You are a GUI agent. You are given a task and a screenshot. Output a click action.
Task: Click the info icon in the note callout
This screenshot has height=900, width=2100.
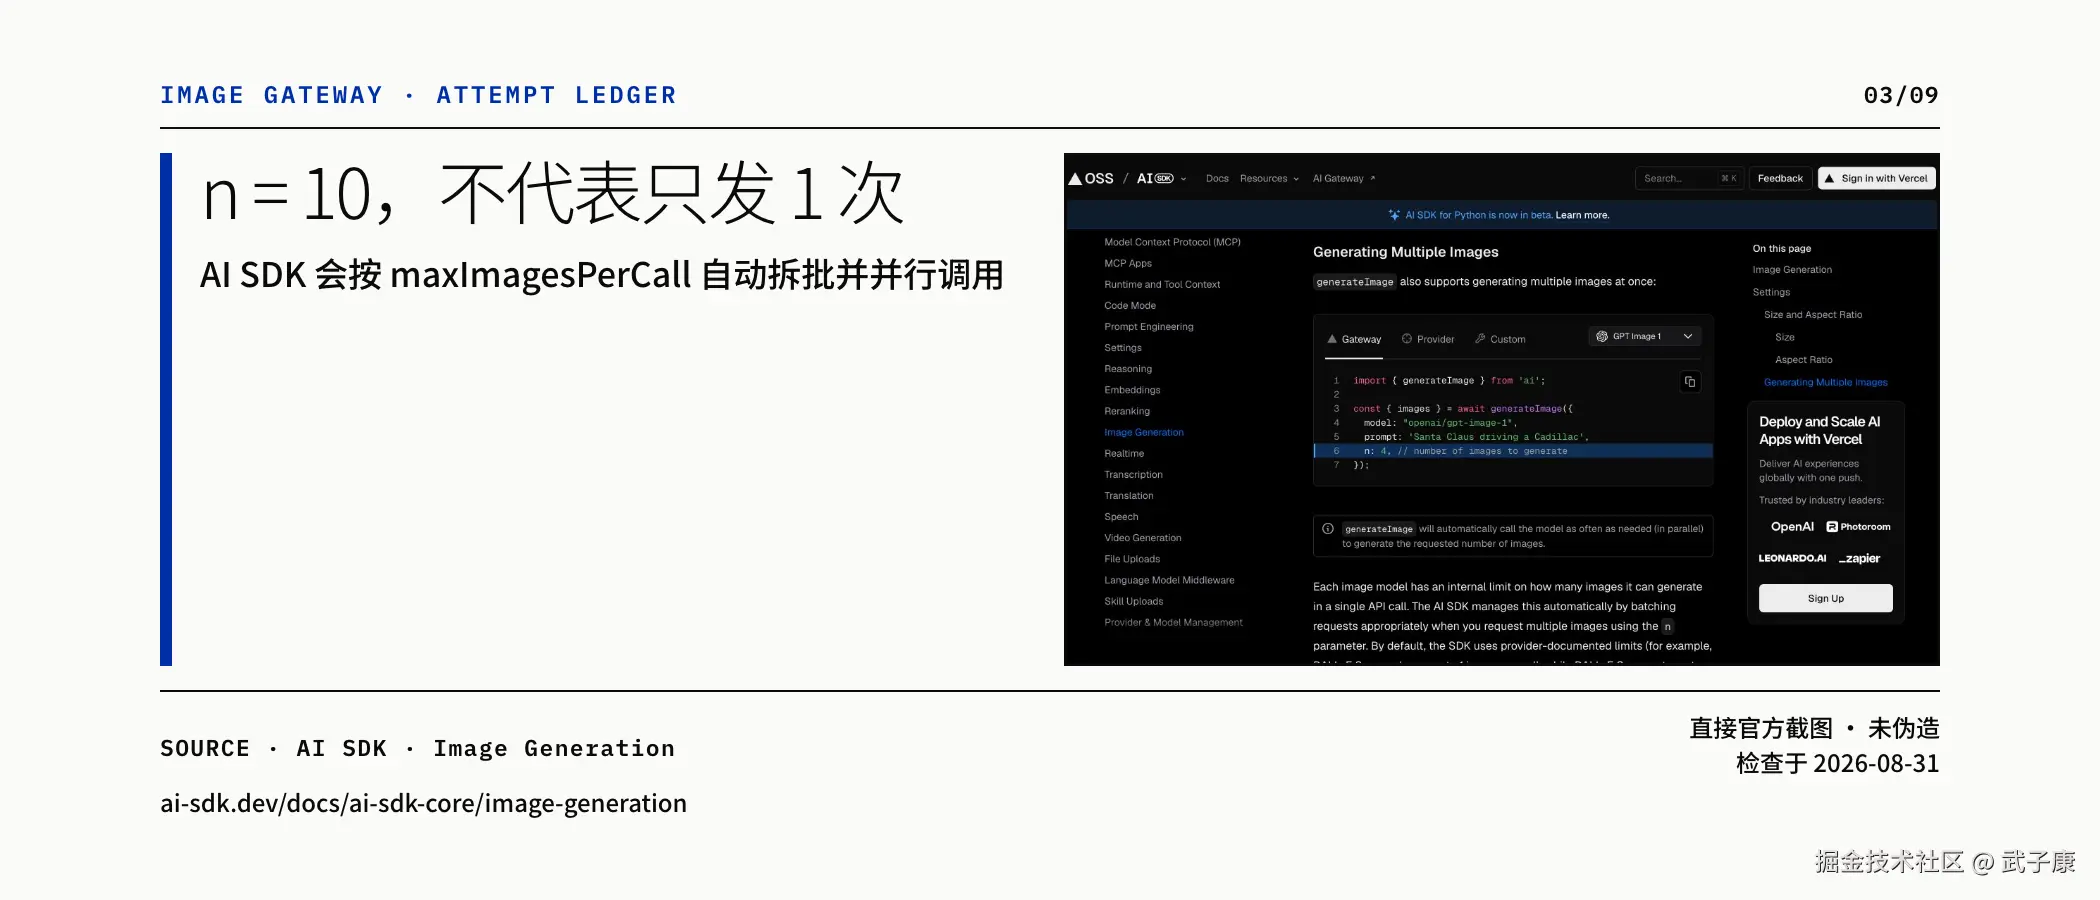tap(1328, 529)
